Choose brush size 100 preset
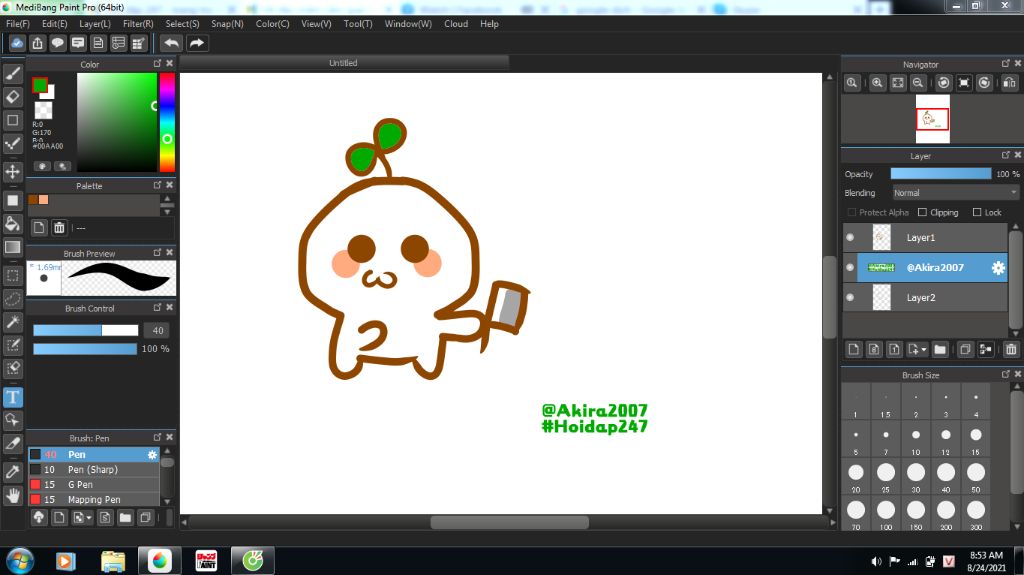The height and width of the screenshot is (575, 1024). click(x=886, y=514)
